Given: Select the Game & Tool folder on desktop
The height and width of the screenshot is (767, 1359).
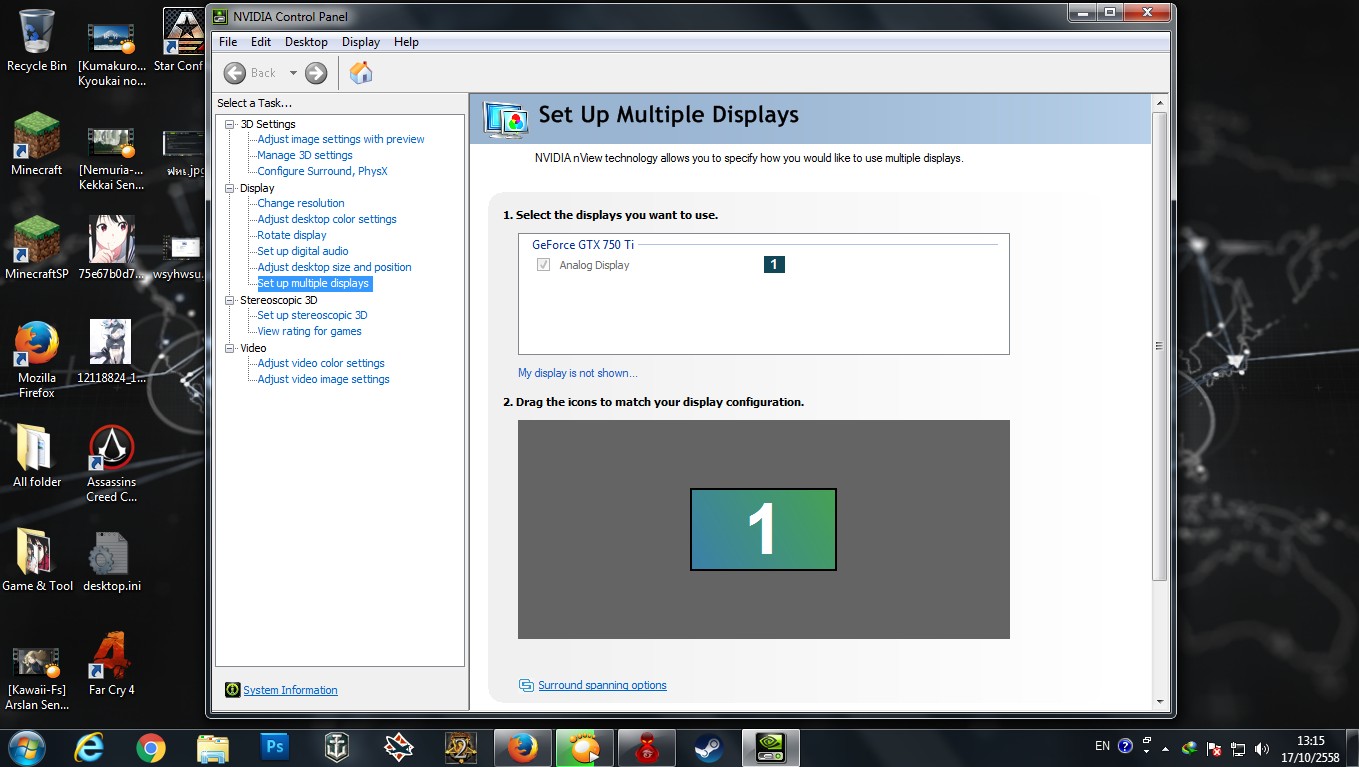Looking at the screenshot, I should tap(37, 560).
